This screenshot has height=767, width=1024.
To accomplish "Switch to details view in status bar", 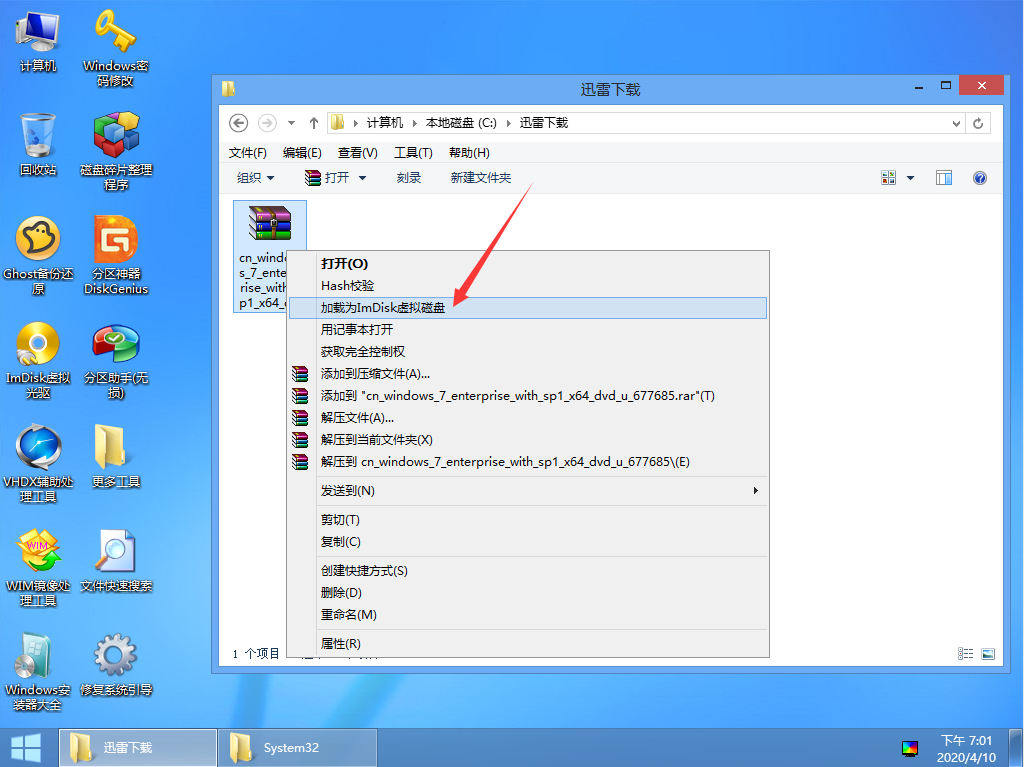I will tap(966, 654).
